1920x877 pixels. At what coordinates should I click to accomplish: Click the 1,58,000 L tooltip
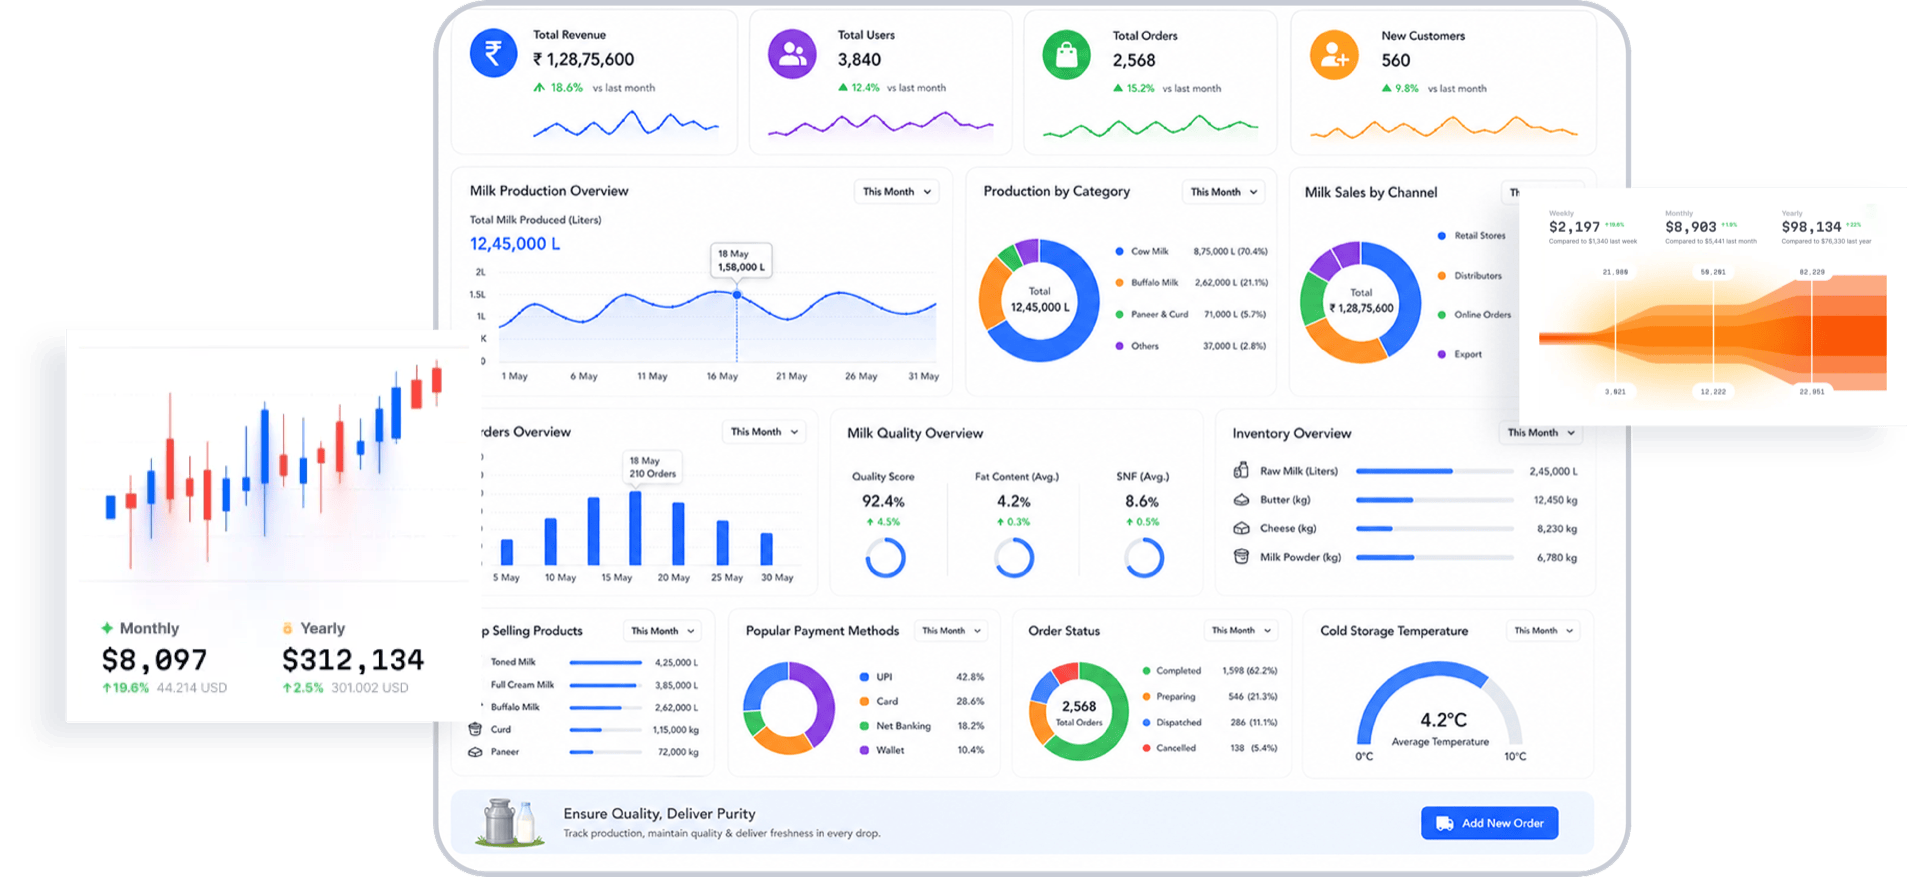pos(741,261)
